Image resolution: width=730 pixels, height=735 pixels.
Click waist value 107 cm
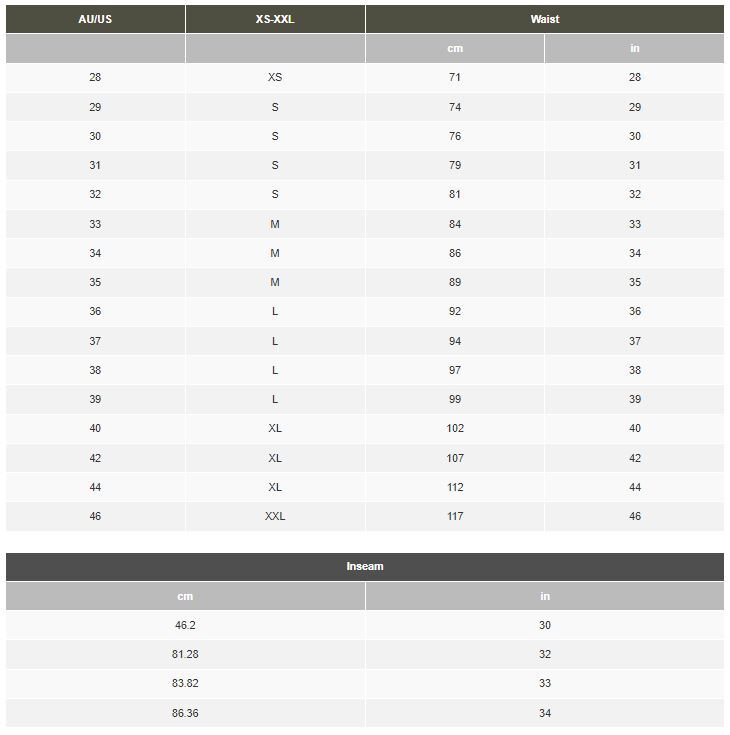tap(455, 458)
